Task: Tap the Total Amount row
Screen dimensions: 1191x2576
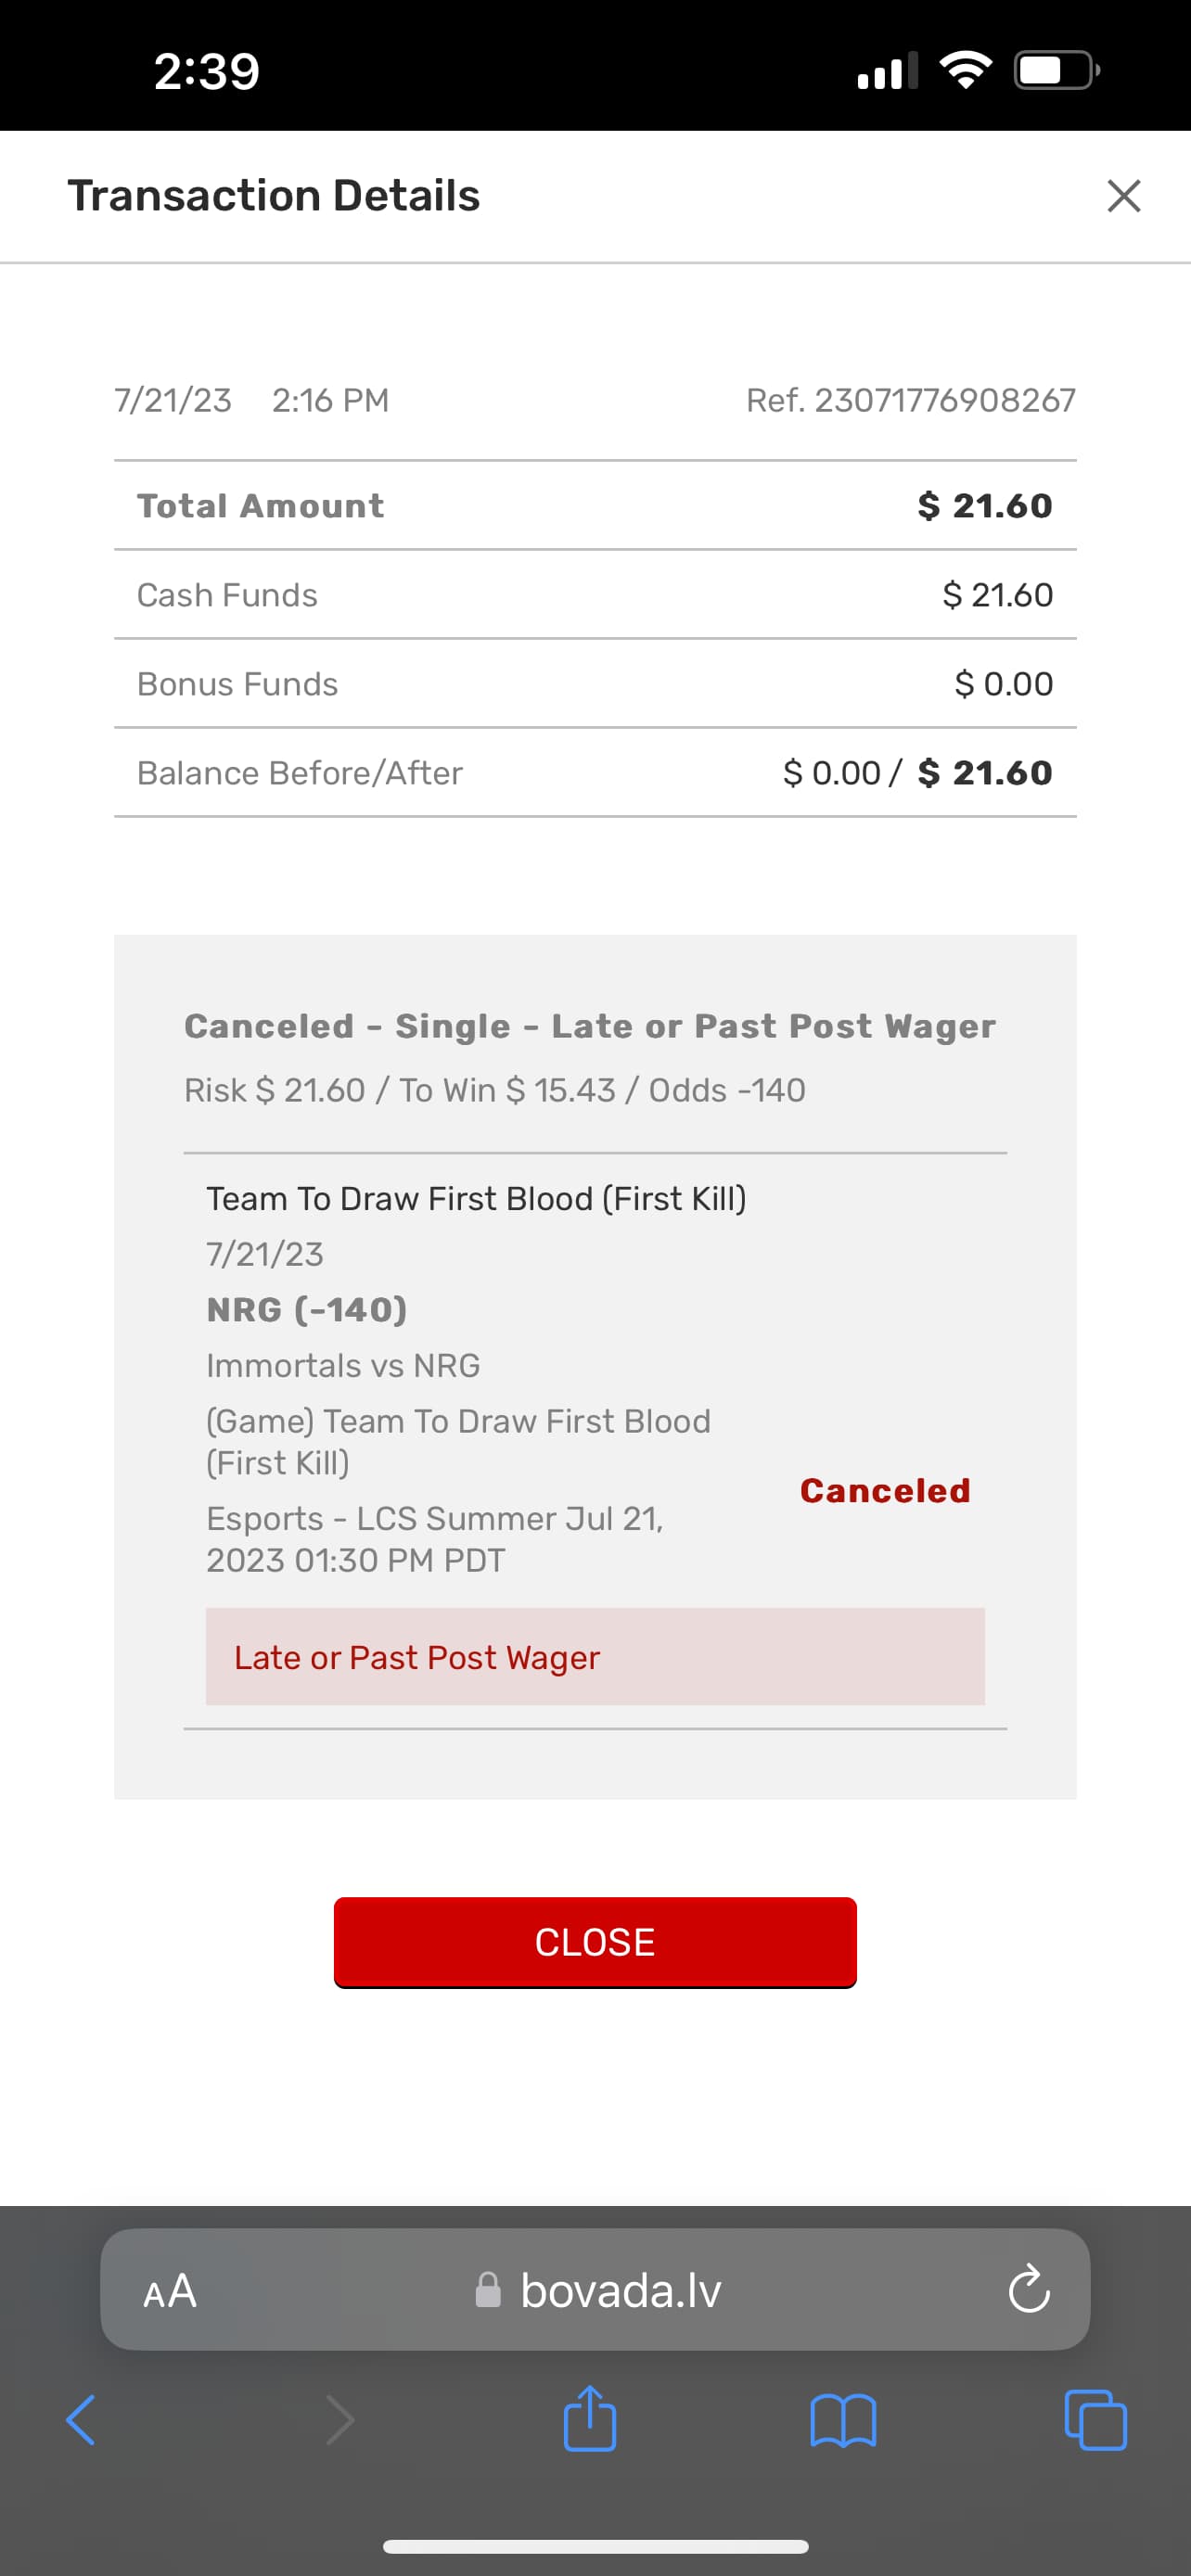Action: point(595,506)
